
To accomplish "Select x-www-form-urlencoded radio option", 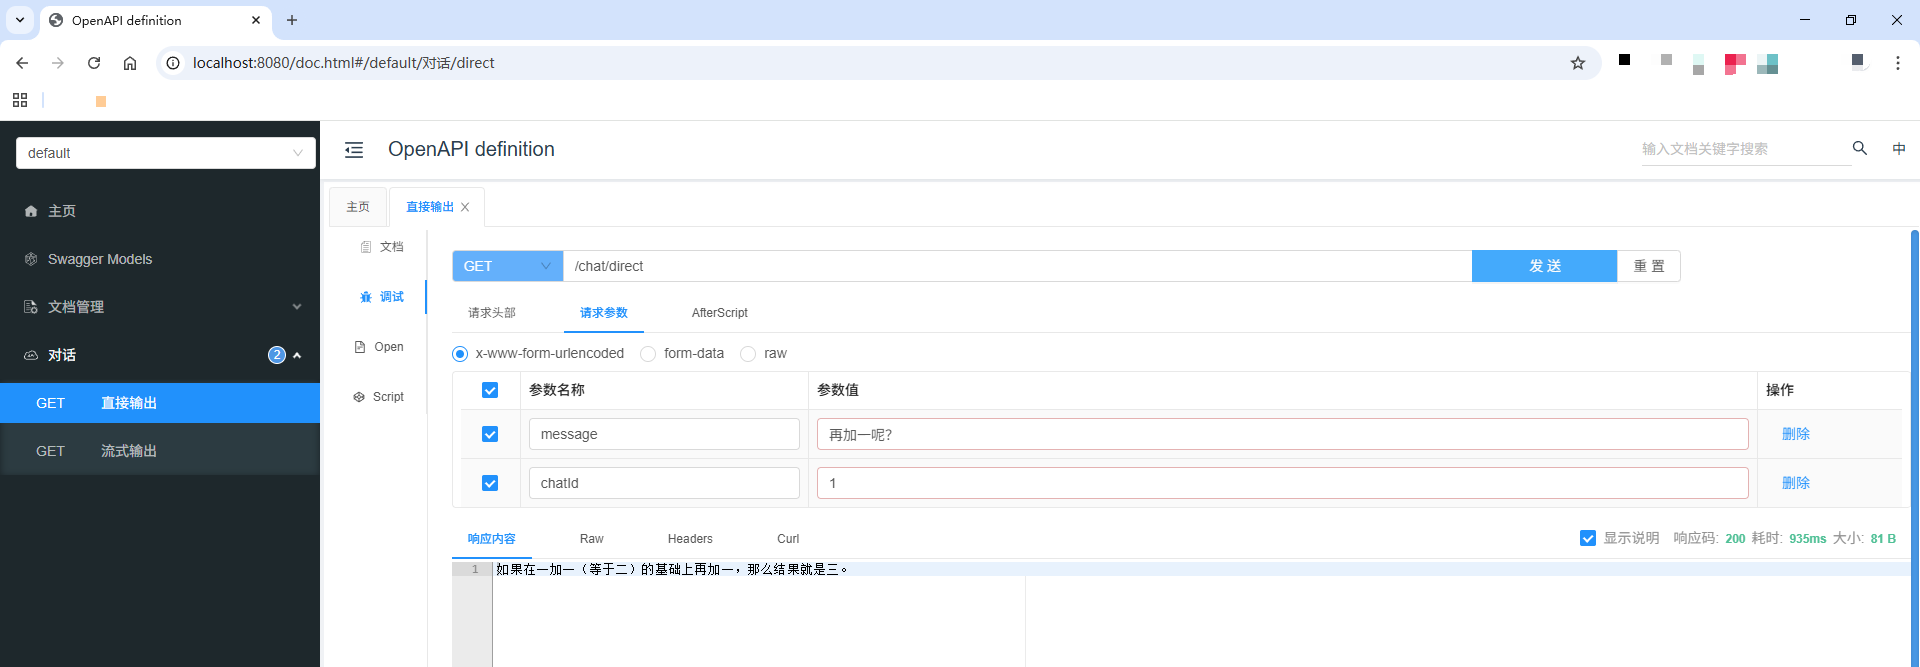I will point(460,354).
